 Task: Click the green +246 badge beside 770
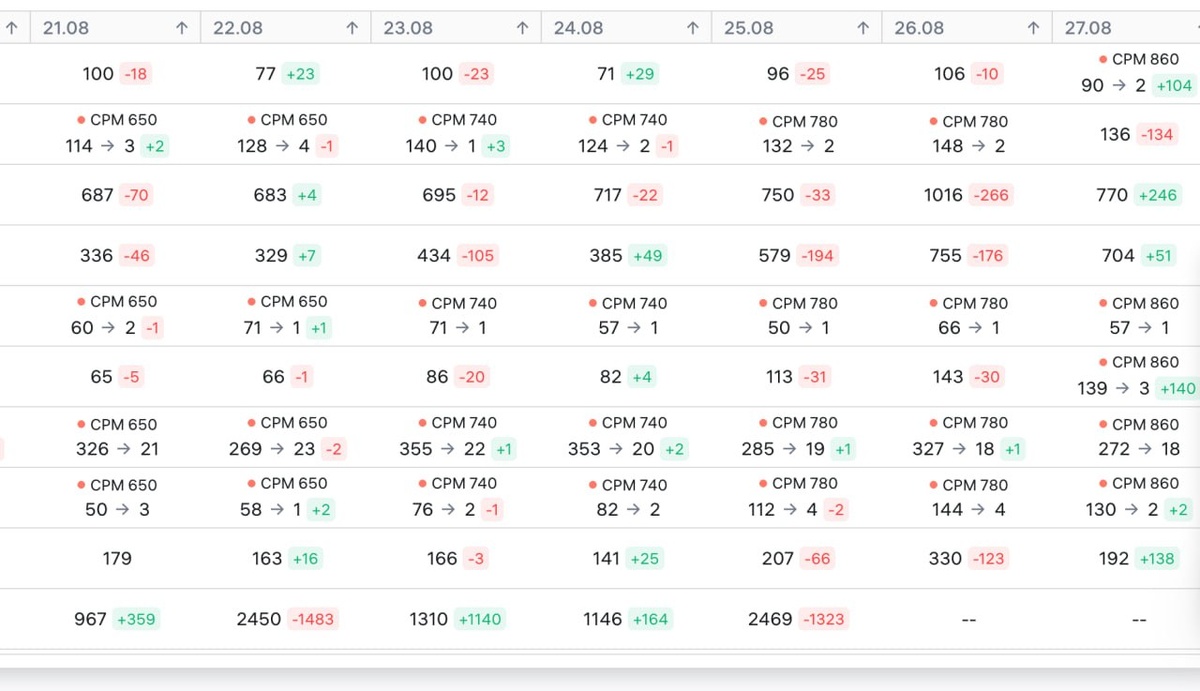coord(1157,195)
